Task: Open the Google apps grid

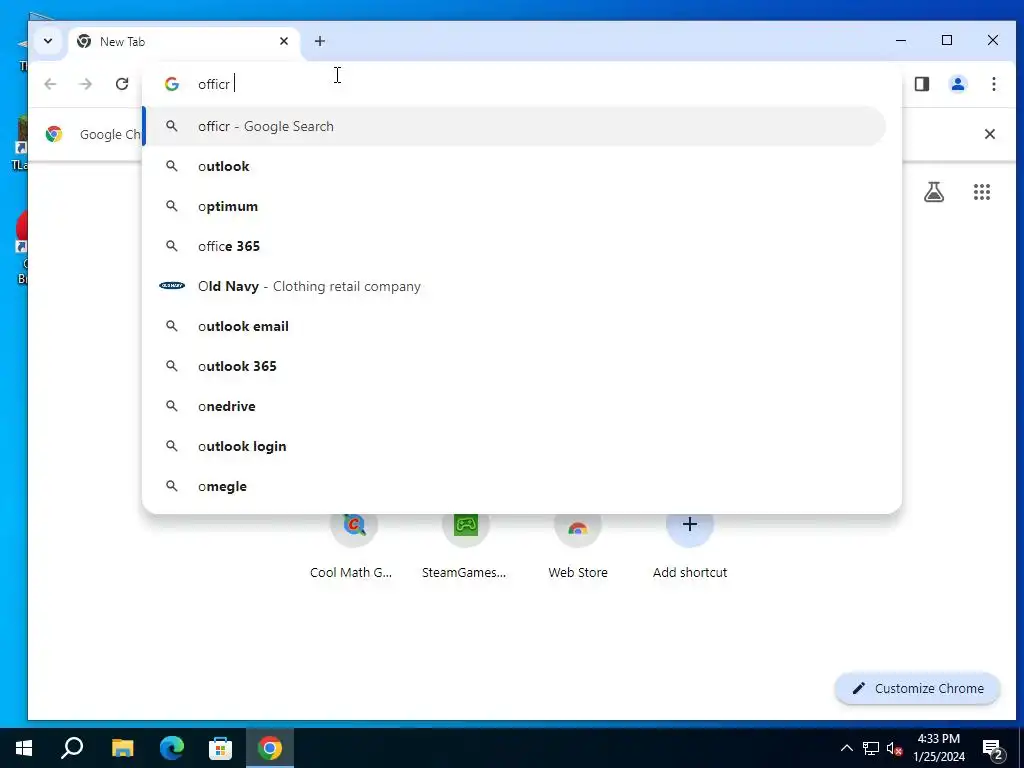Action: pos(982,192)
